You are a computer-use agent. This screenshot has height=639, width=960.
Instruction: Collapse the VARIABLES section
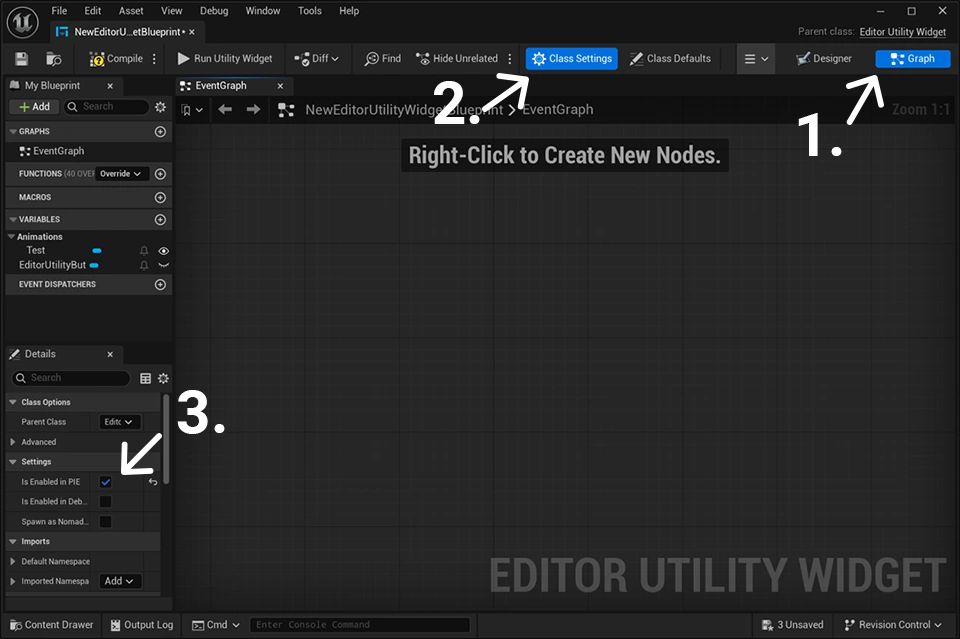13,220
